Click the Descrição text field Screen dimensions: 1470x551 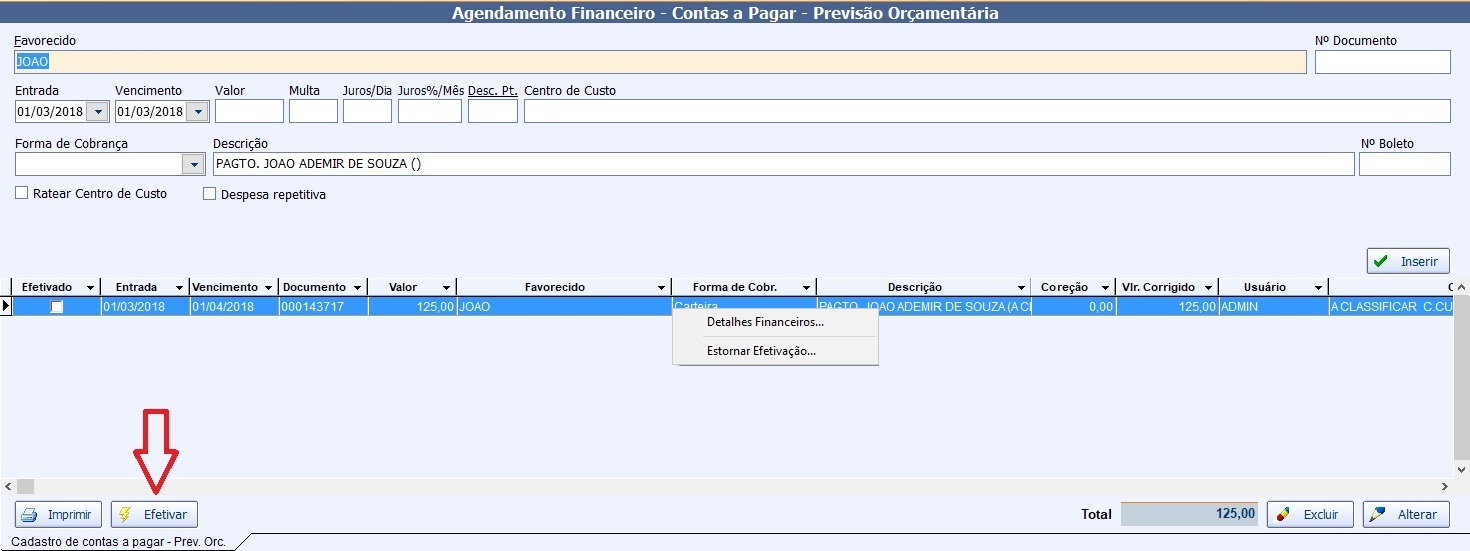783,164
